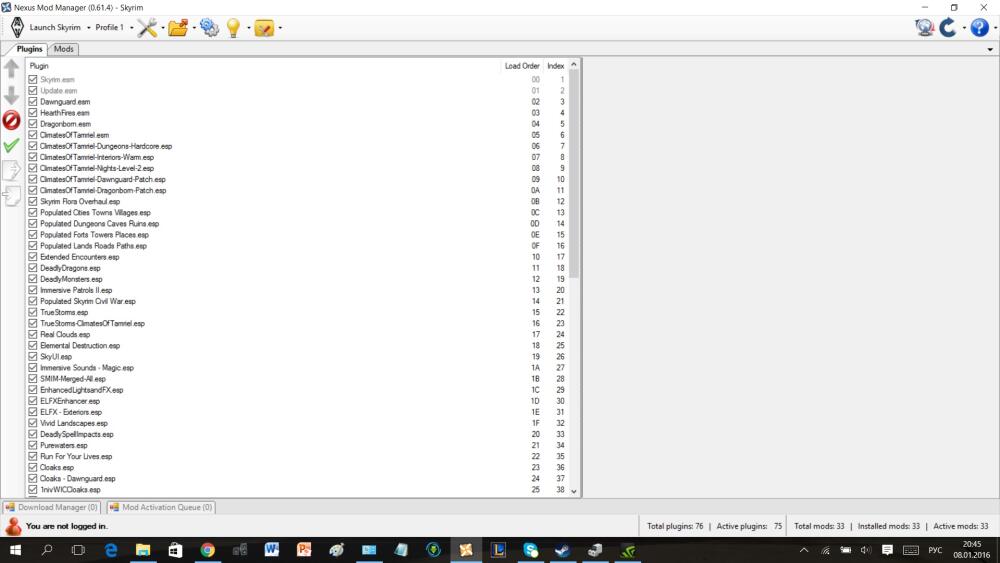Viewport: 1000px width, 563px height.
Task: Click the plugin list scrollbar thumb
Action: click(x=574, y=174)
